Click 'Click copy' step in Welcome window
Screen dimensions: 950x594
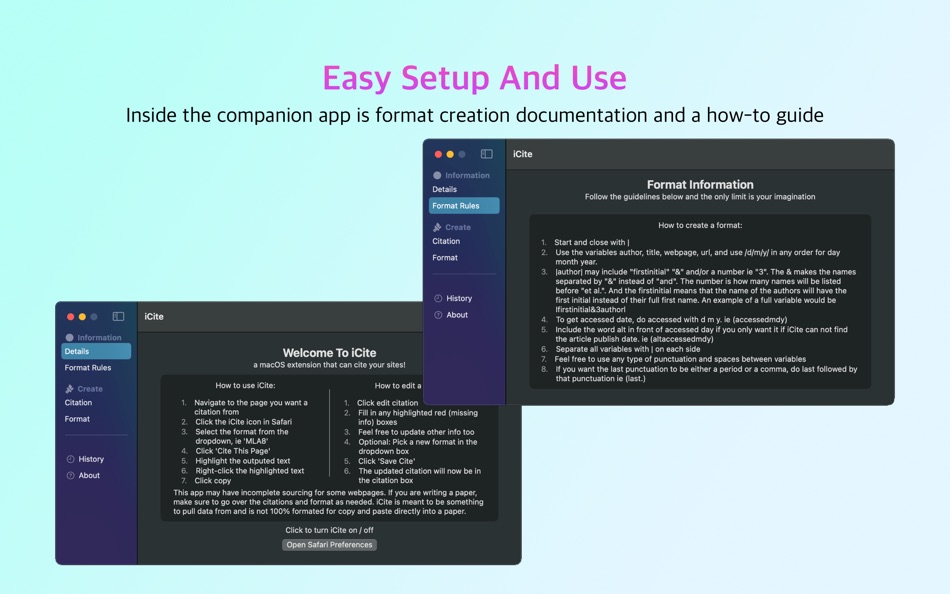click(x=213, y=481)
